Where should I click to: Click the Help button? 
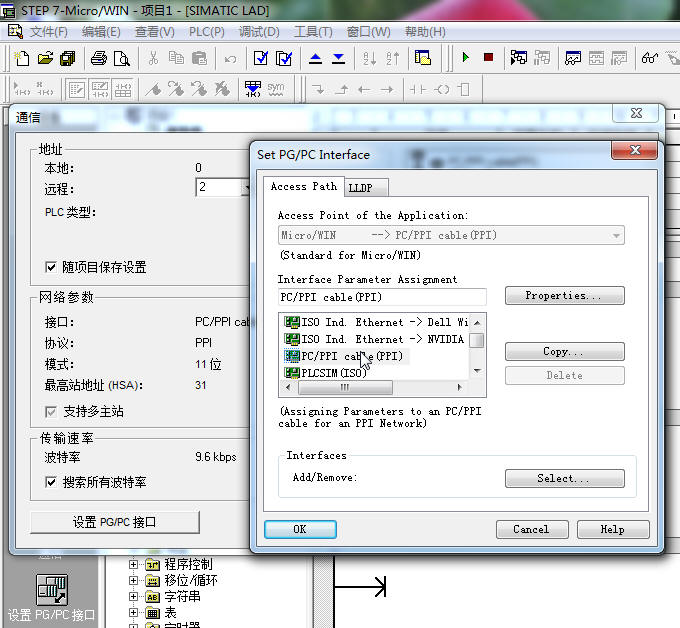point(613,530)
